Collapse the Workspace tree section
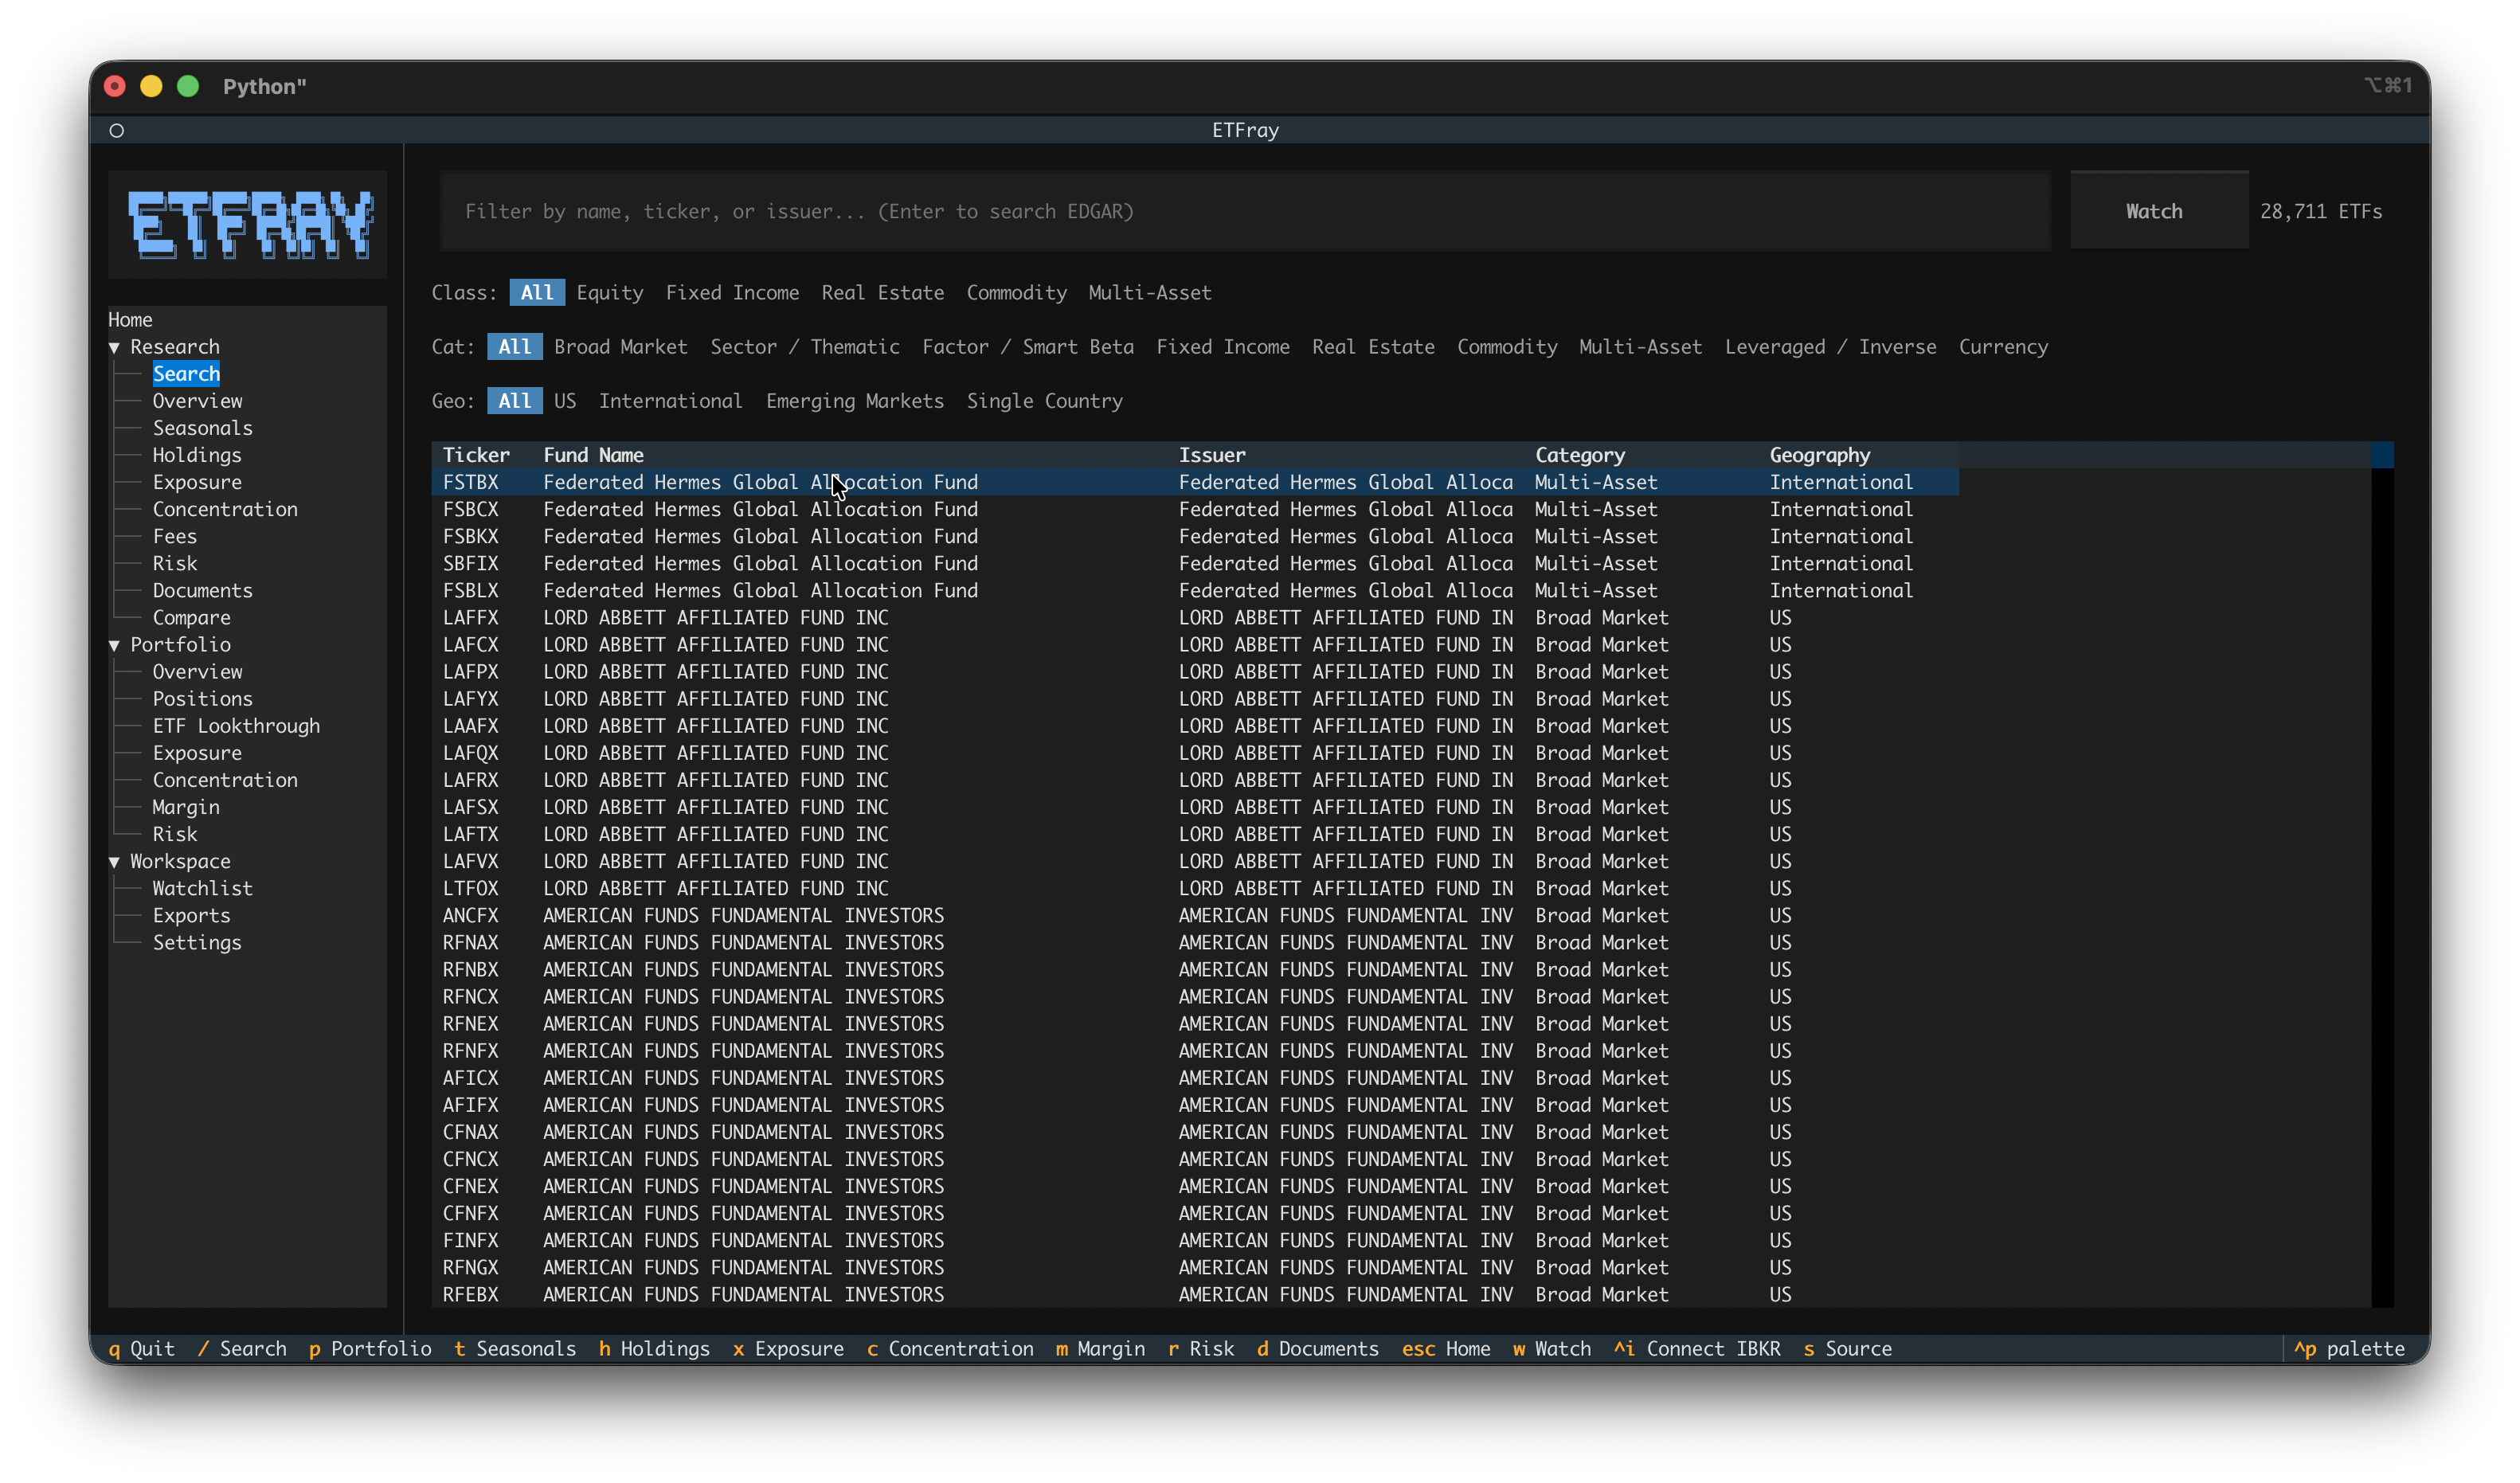 (114, 862)
